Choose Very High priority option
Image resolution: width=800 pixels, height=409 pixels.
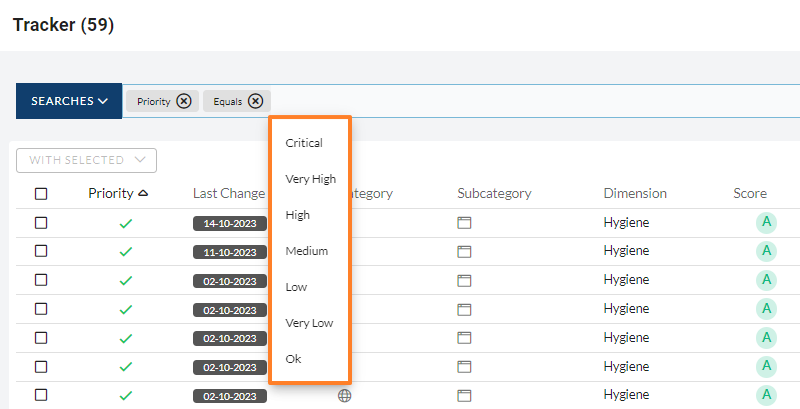[x=310, y=179]
